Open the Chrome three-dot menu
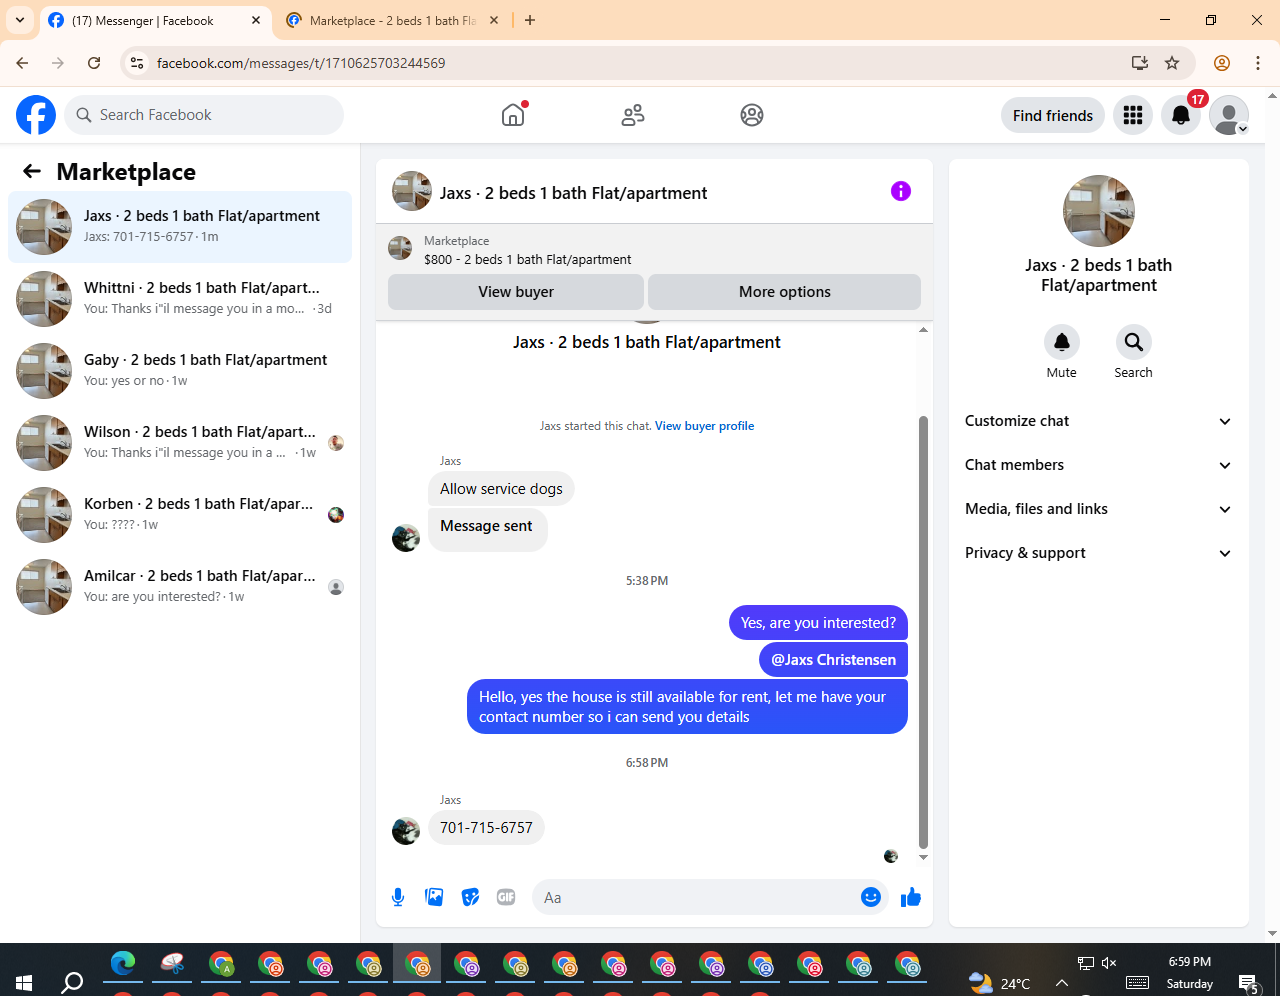 [x=1258, y=63]
